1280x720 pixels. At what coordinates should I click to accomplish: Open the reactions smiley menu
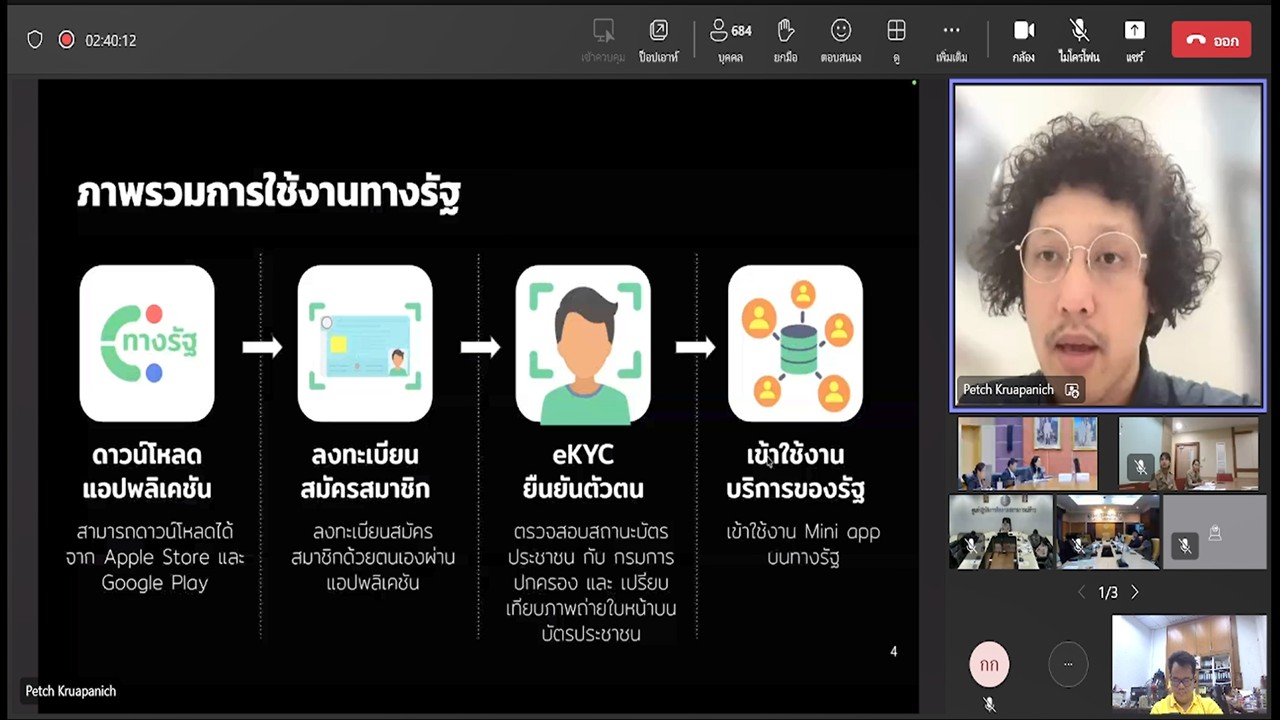(x=841, y=40)
